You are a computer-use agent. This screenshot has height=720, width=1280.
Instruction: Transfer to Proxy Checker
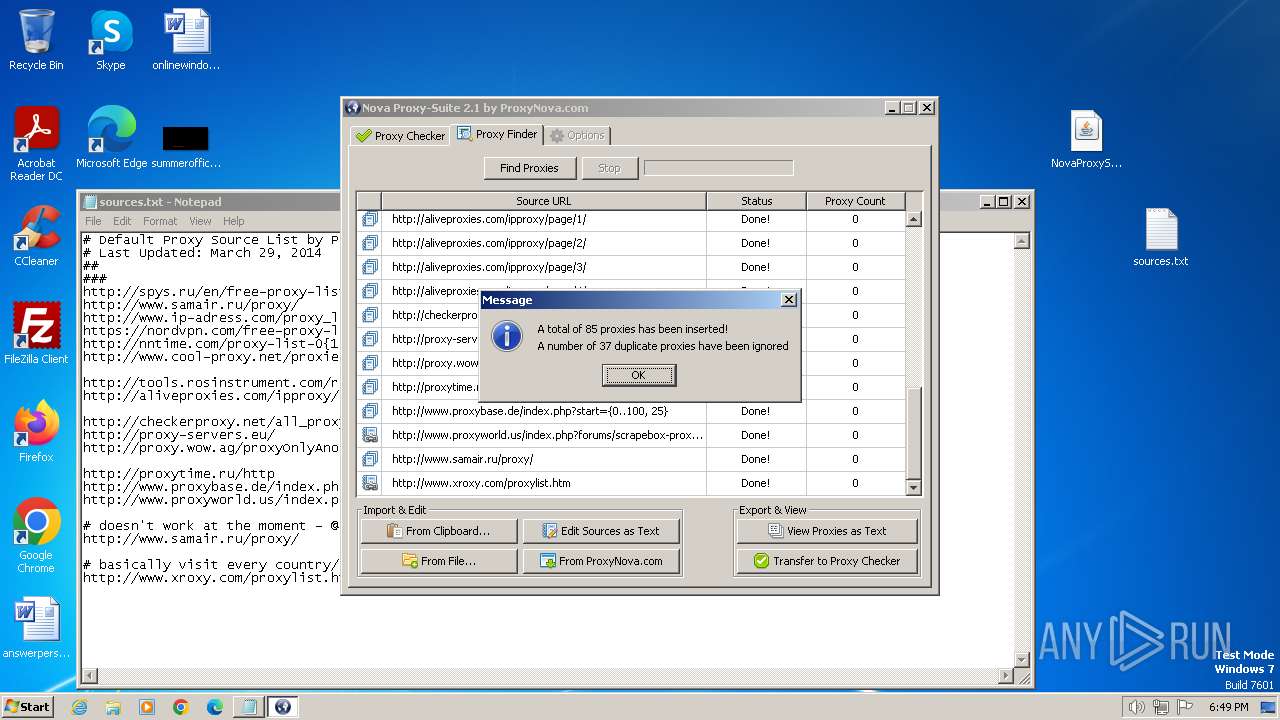click(827, 561)
